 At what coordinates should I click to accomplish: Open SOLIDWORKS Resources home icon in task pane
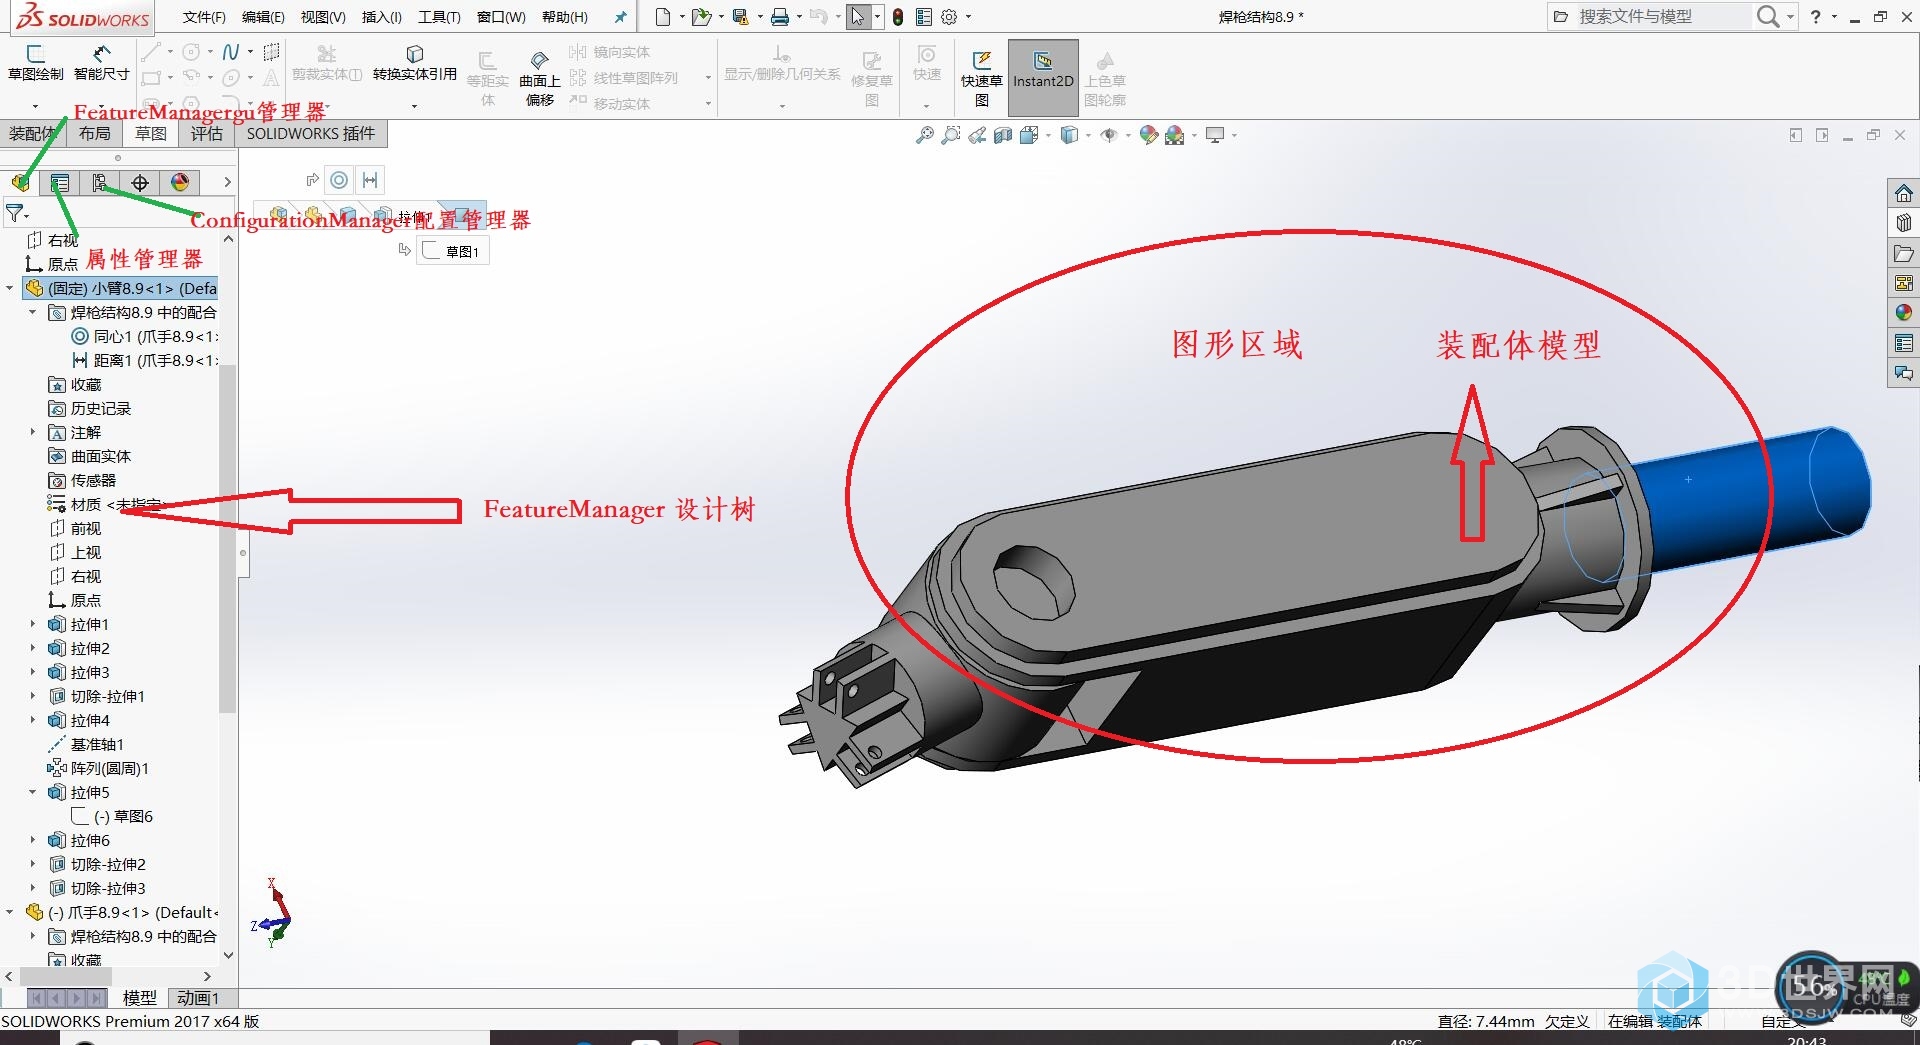(x=1904, y=193)
